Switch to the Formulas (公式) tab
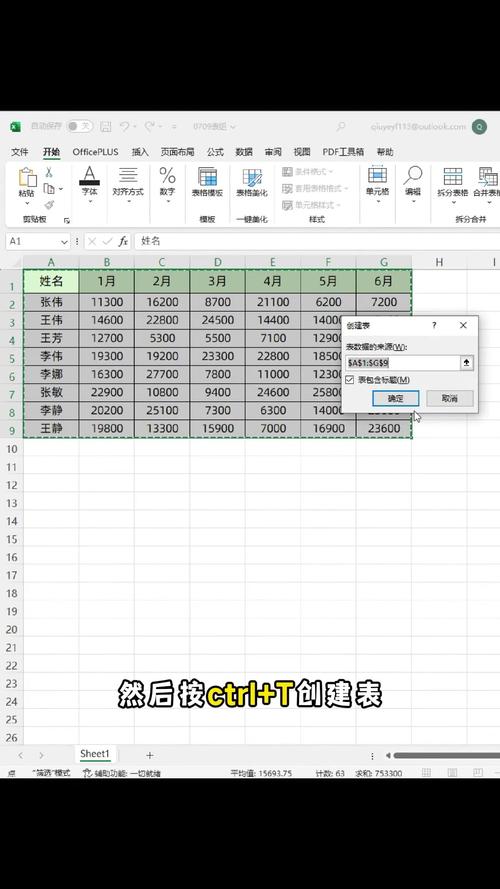This screenshot has width=500, height=889. coord(215,152)
